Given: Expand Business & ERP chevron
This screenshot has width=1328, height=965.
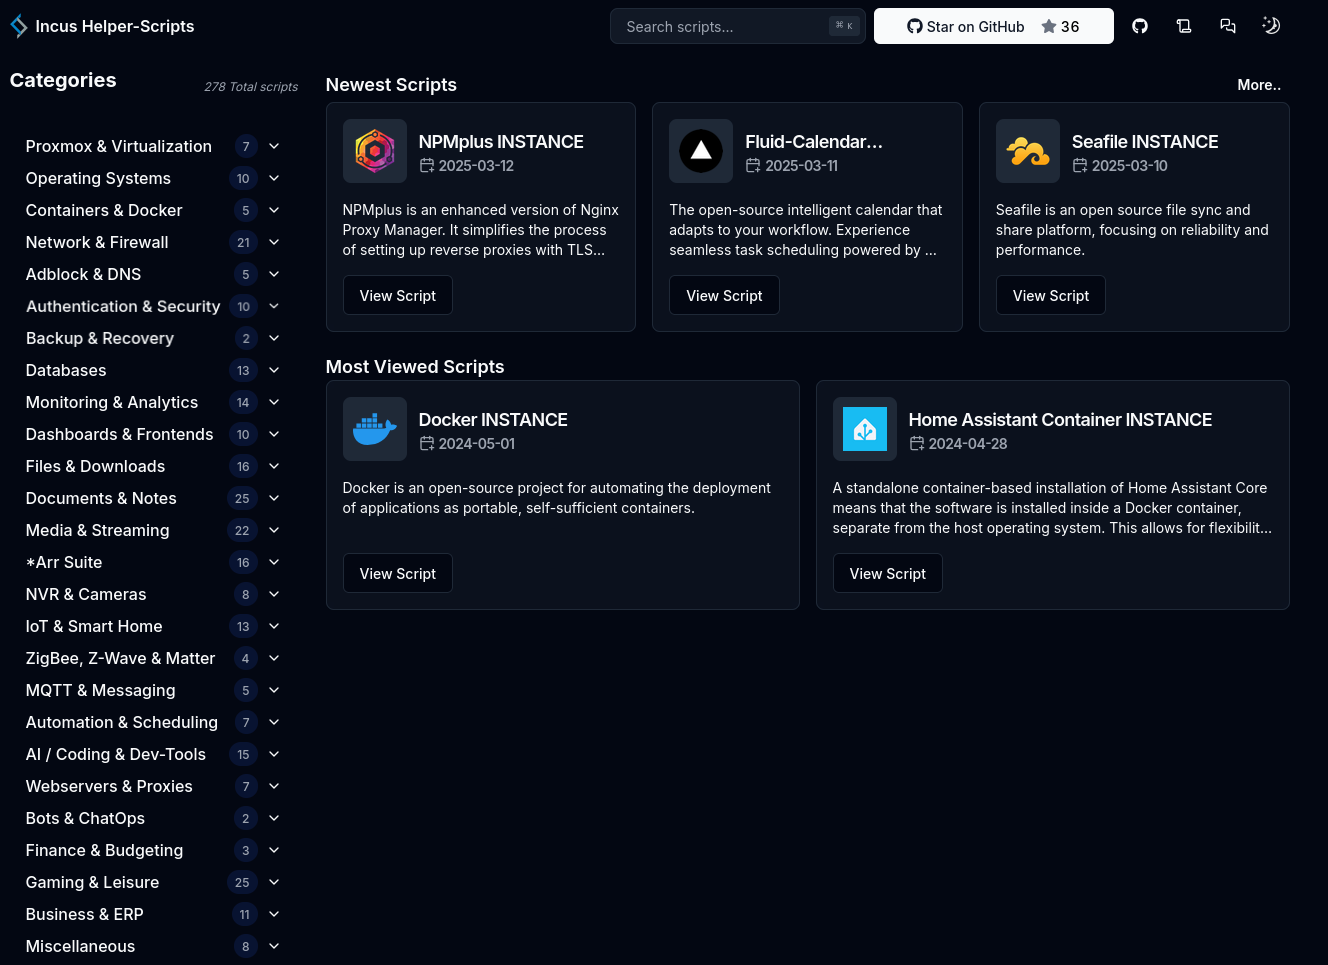Looking at the screenshot, I should point(274,914).
